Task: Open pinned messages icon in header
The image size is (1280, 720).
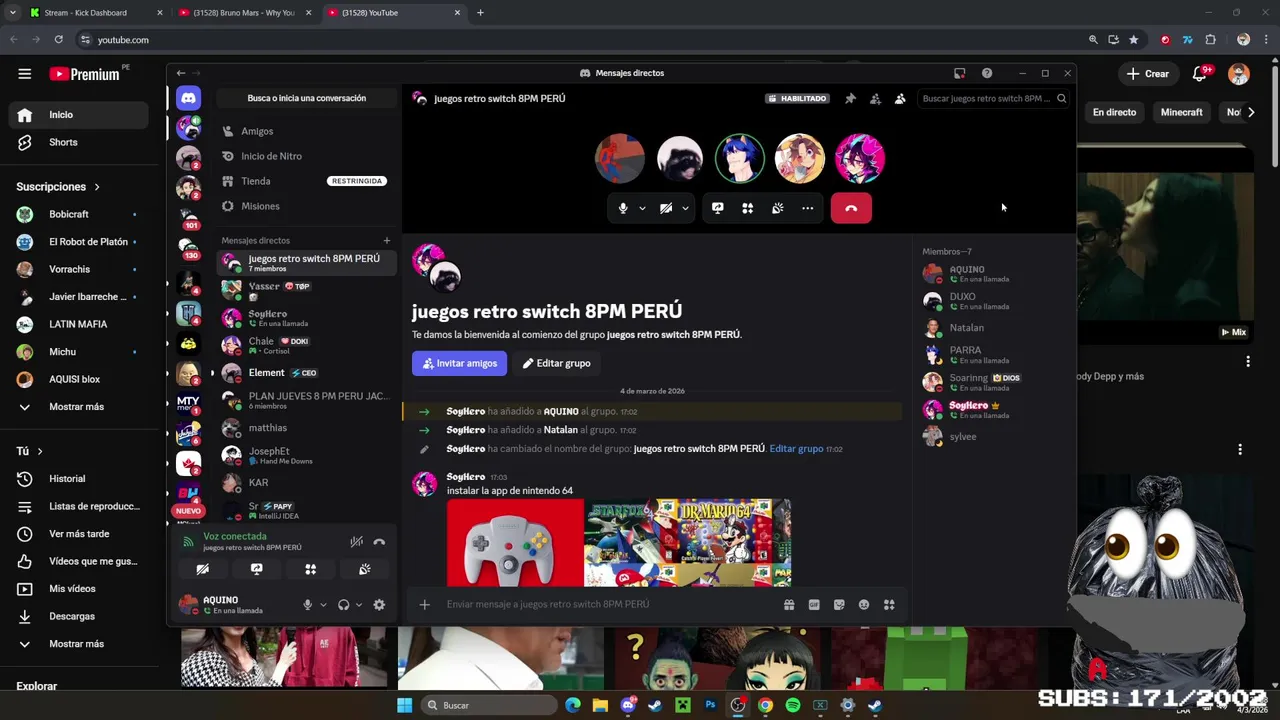Action: coord(850,98)
